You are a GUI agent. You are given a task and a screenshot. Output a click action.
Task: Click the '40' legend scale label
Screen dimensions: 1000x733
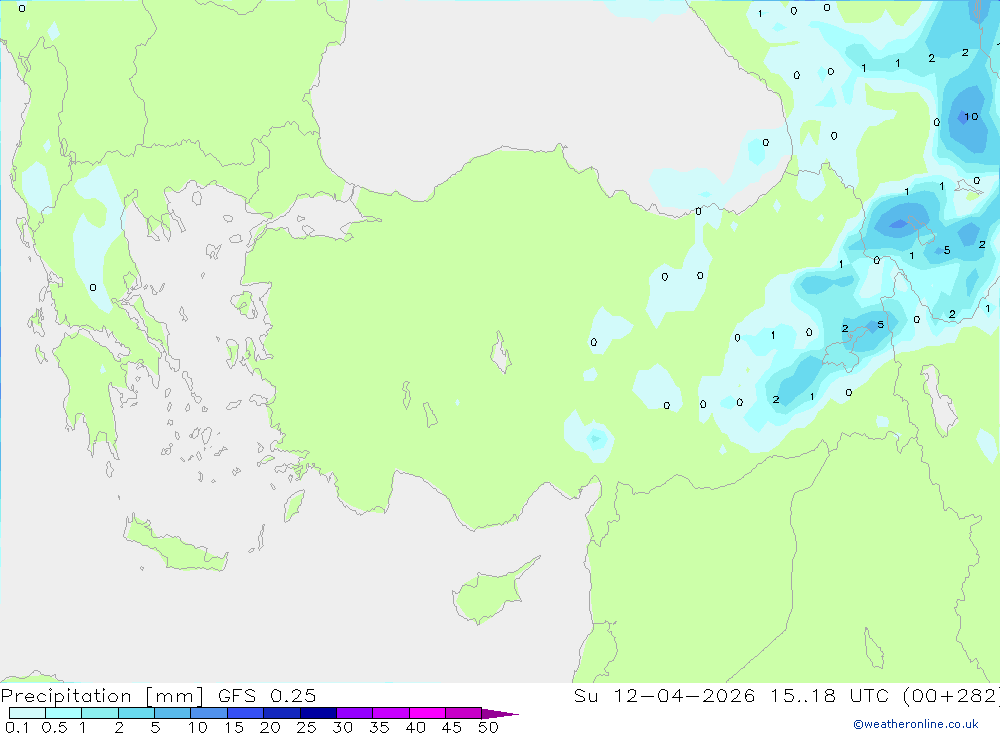click(415, 727)
